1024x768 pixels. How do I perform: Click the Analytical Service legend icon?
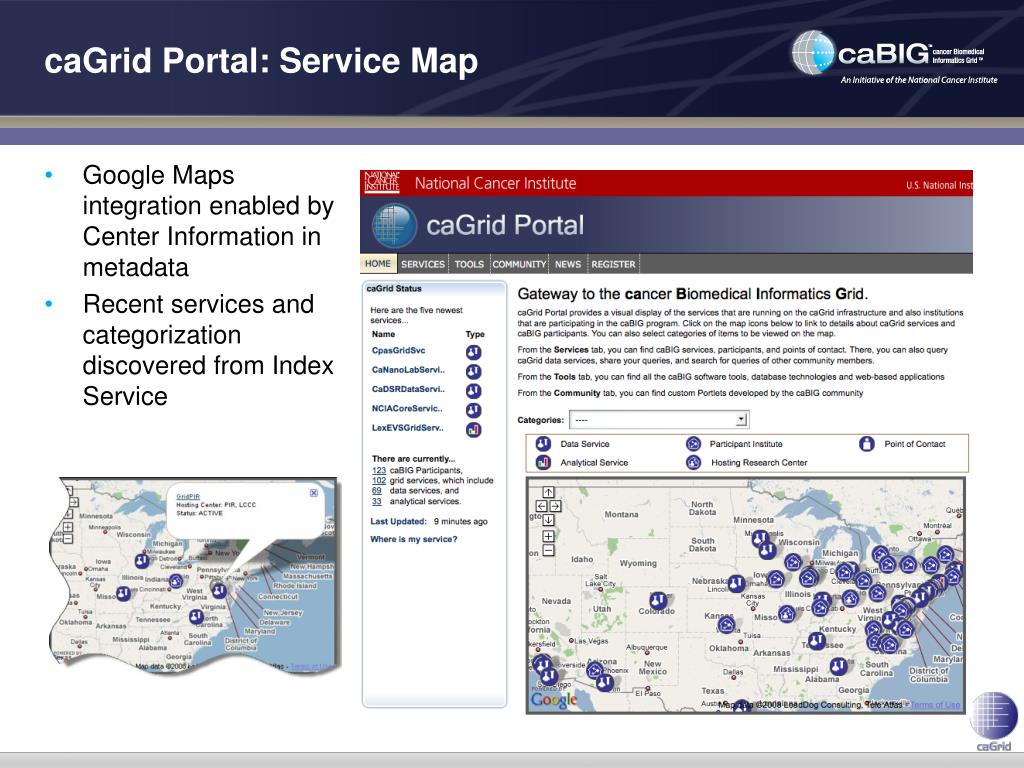click(543, 462)
